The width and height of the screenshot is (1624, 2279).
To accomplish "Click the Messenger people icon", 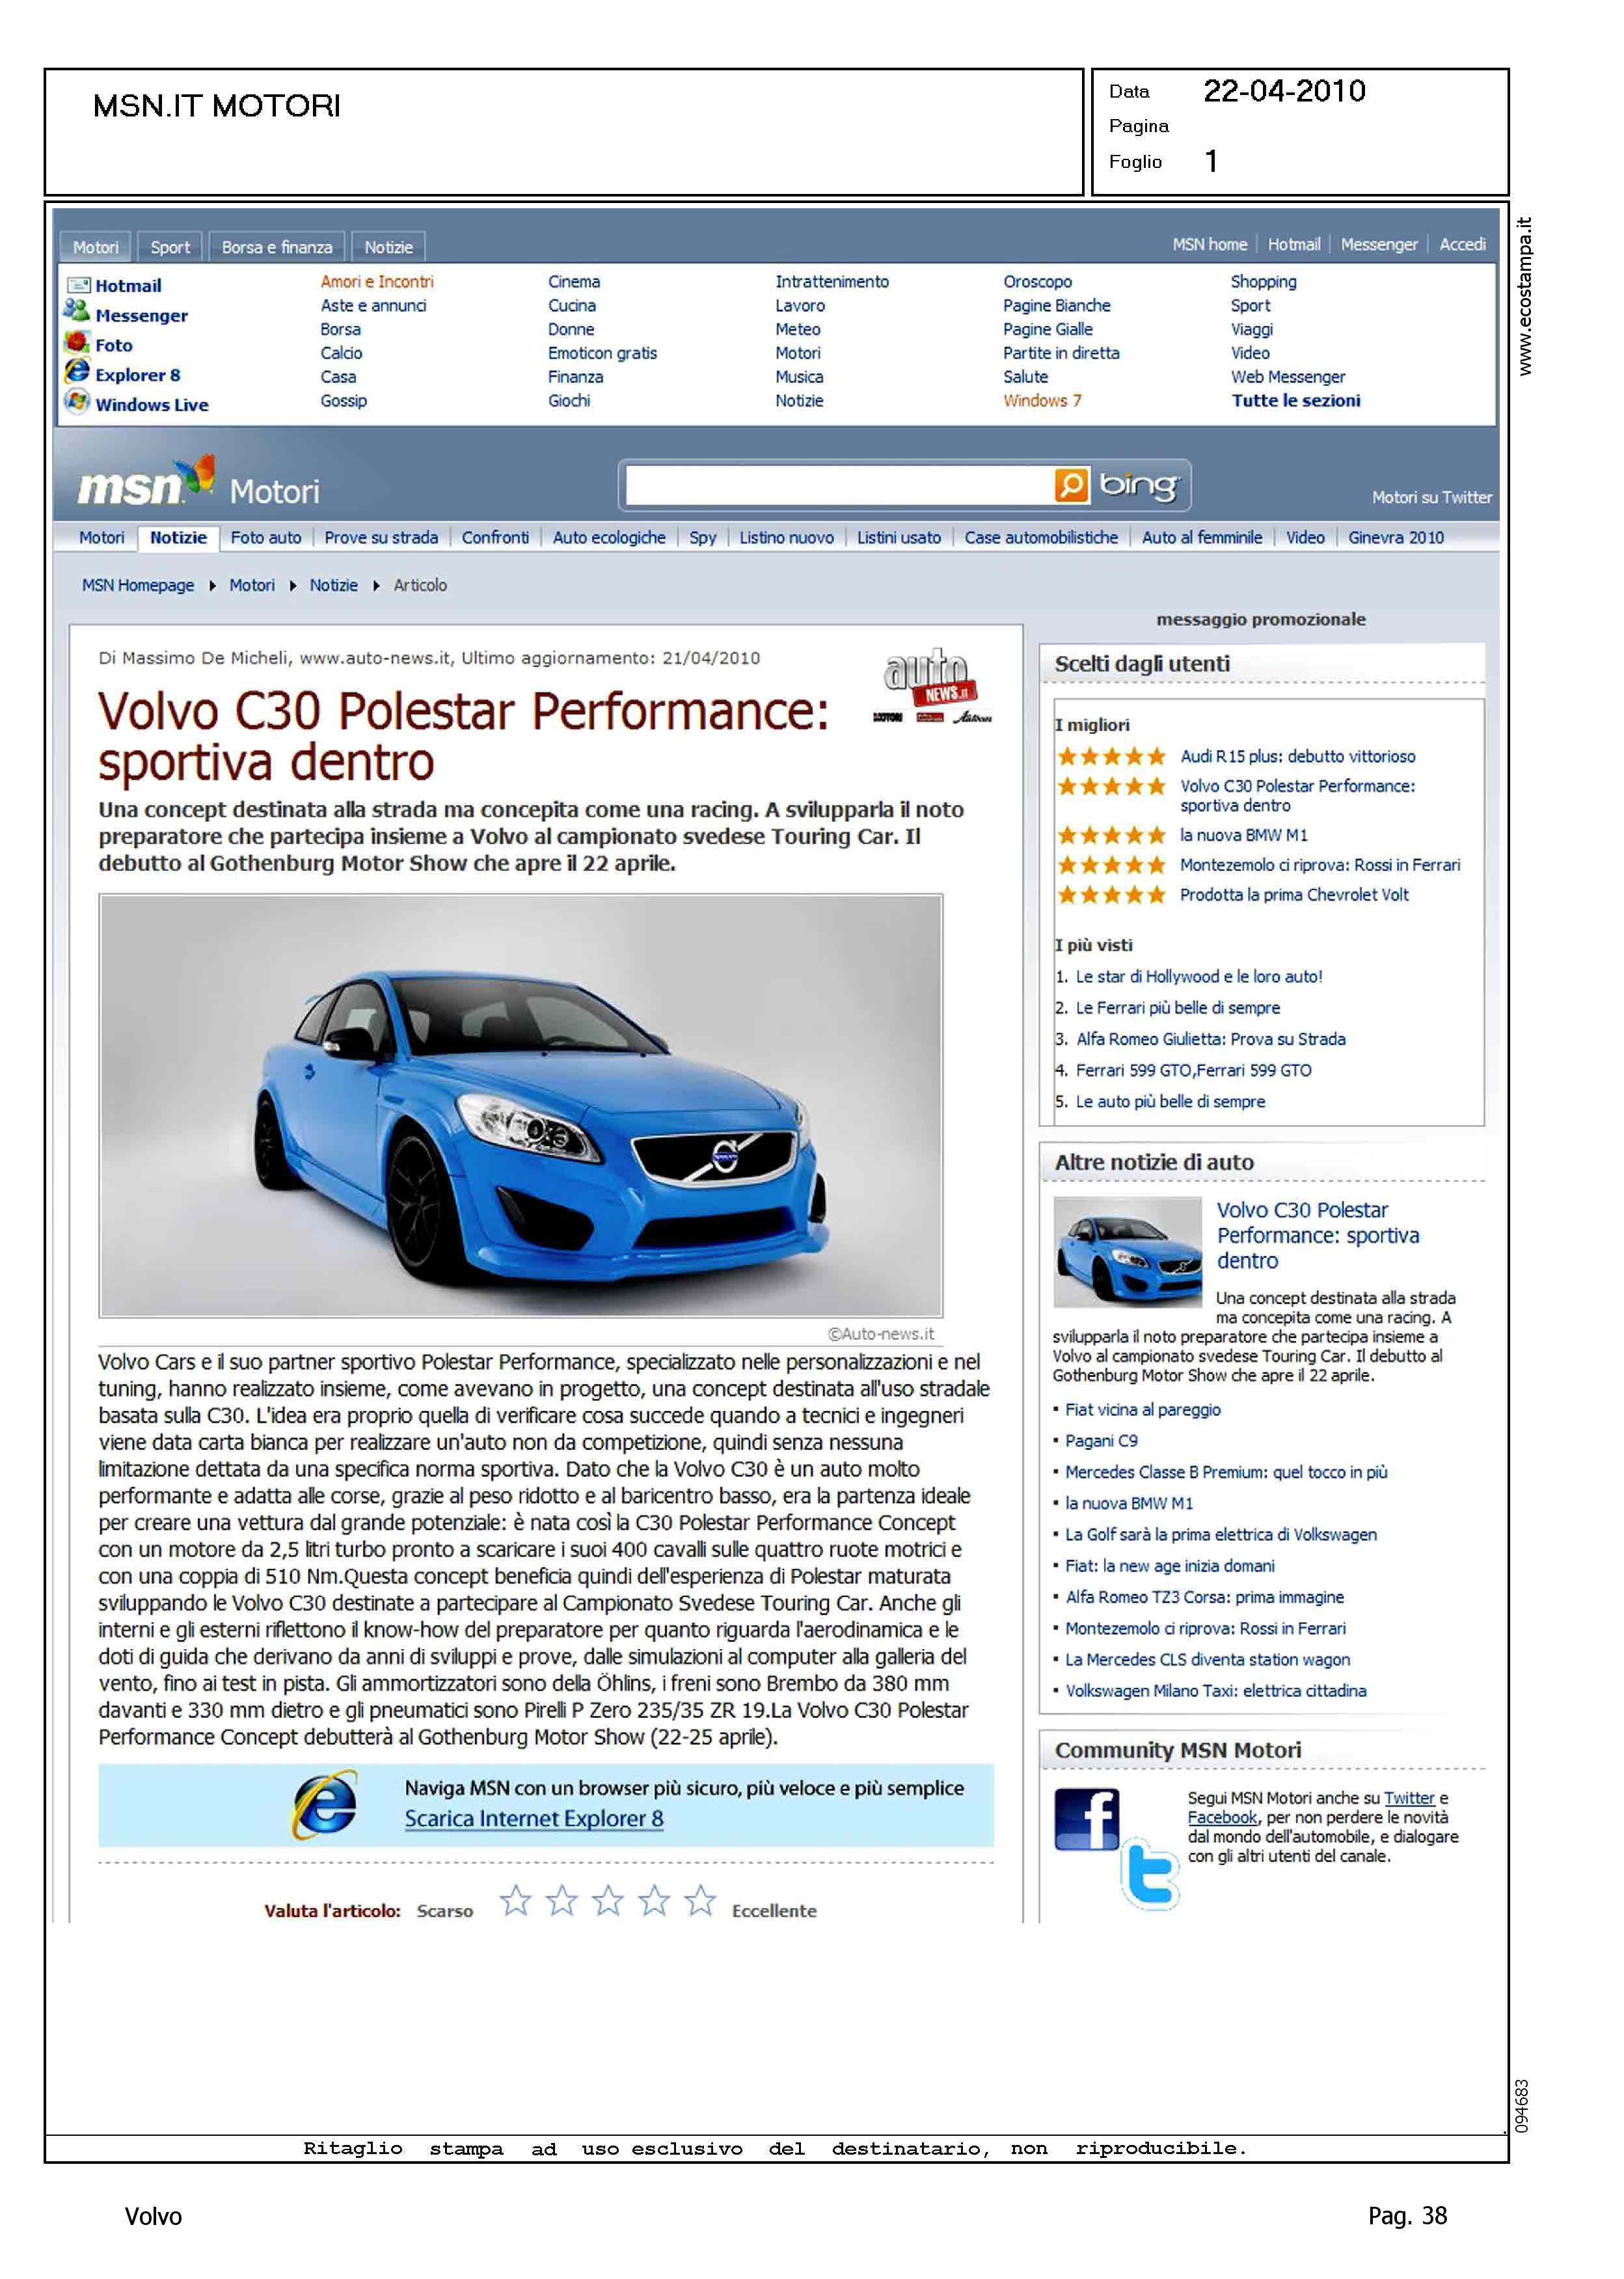I will tap(76, 311).
